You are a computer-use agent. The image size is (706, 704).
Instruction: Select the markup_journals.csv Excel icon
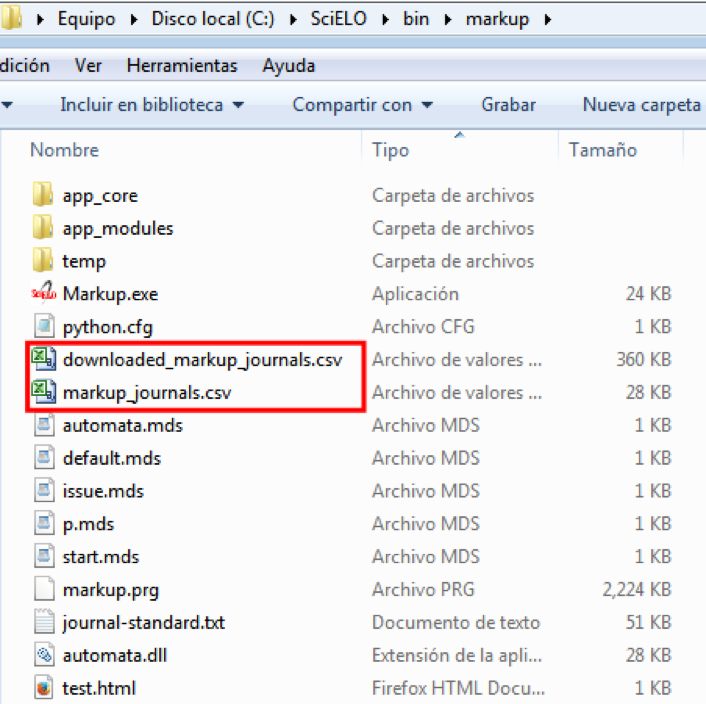point(42,393)
